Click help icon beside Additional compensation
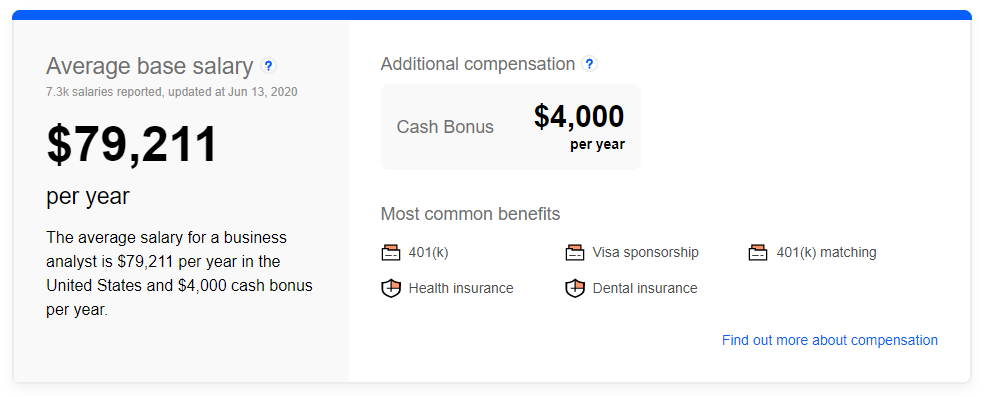Screen dimensions: 985x396 pyautogui.click(x=589, y=63)
